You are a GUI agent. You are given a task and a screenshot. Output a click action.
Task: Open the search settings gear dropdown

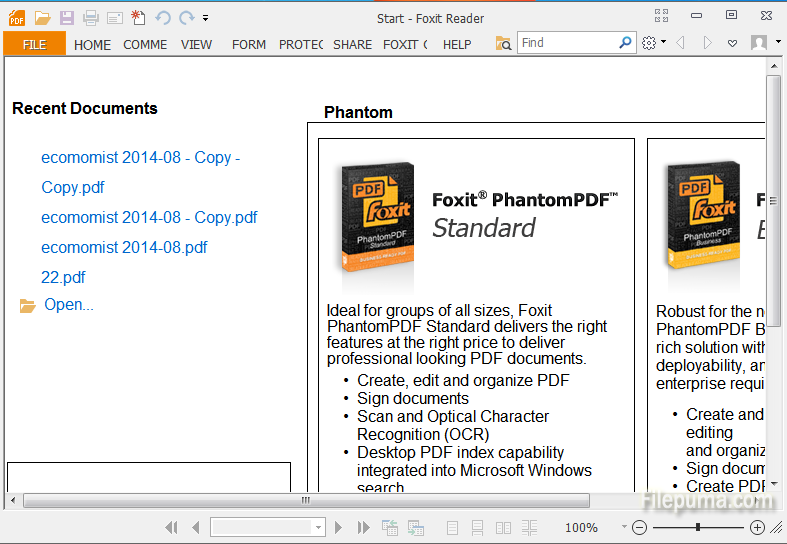click(x=653, y=43)
